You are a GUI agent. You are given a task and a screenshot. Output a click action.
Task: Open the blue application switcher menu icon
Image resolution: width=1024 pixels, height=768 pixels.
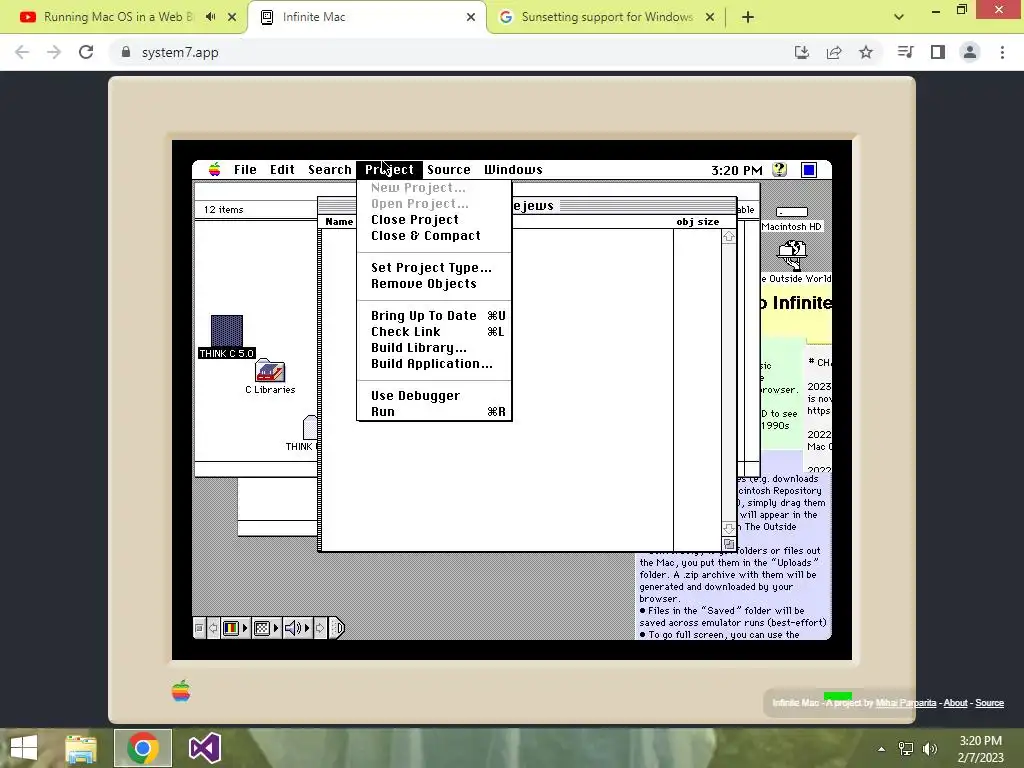pos(808,170)
